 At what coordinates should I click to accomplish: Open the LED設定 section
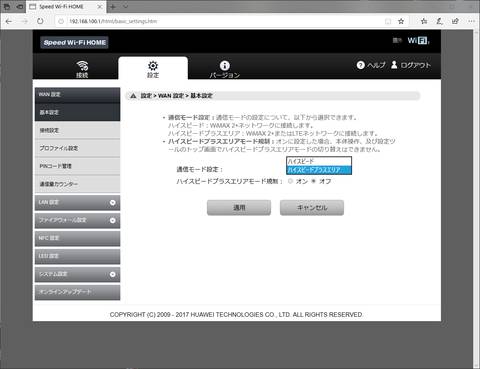[77, 256]
